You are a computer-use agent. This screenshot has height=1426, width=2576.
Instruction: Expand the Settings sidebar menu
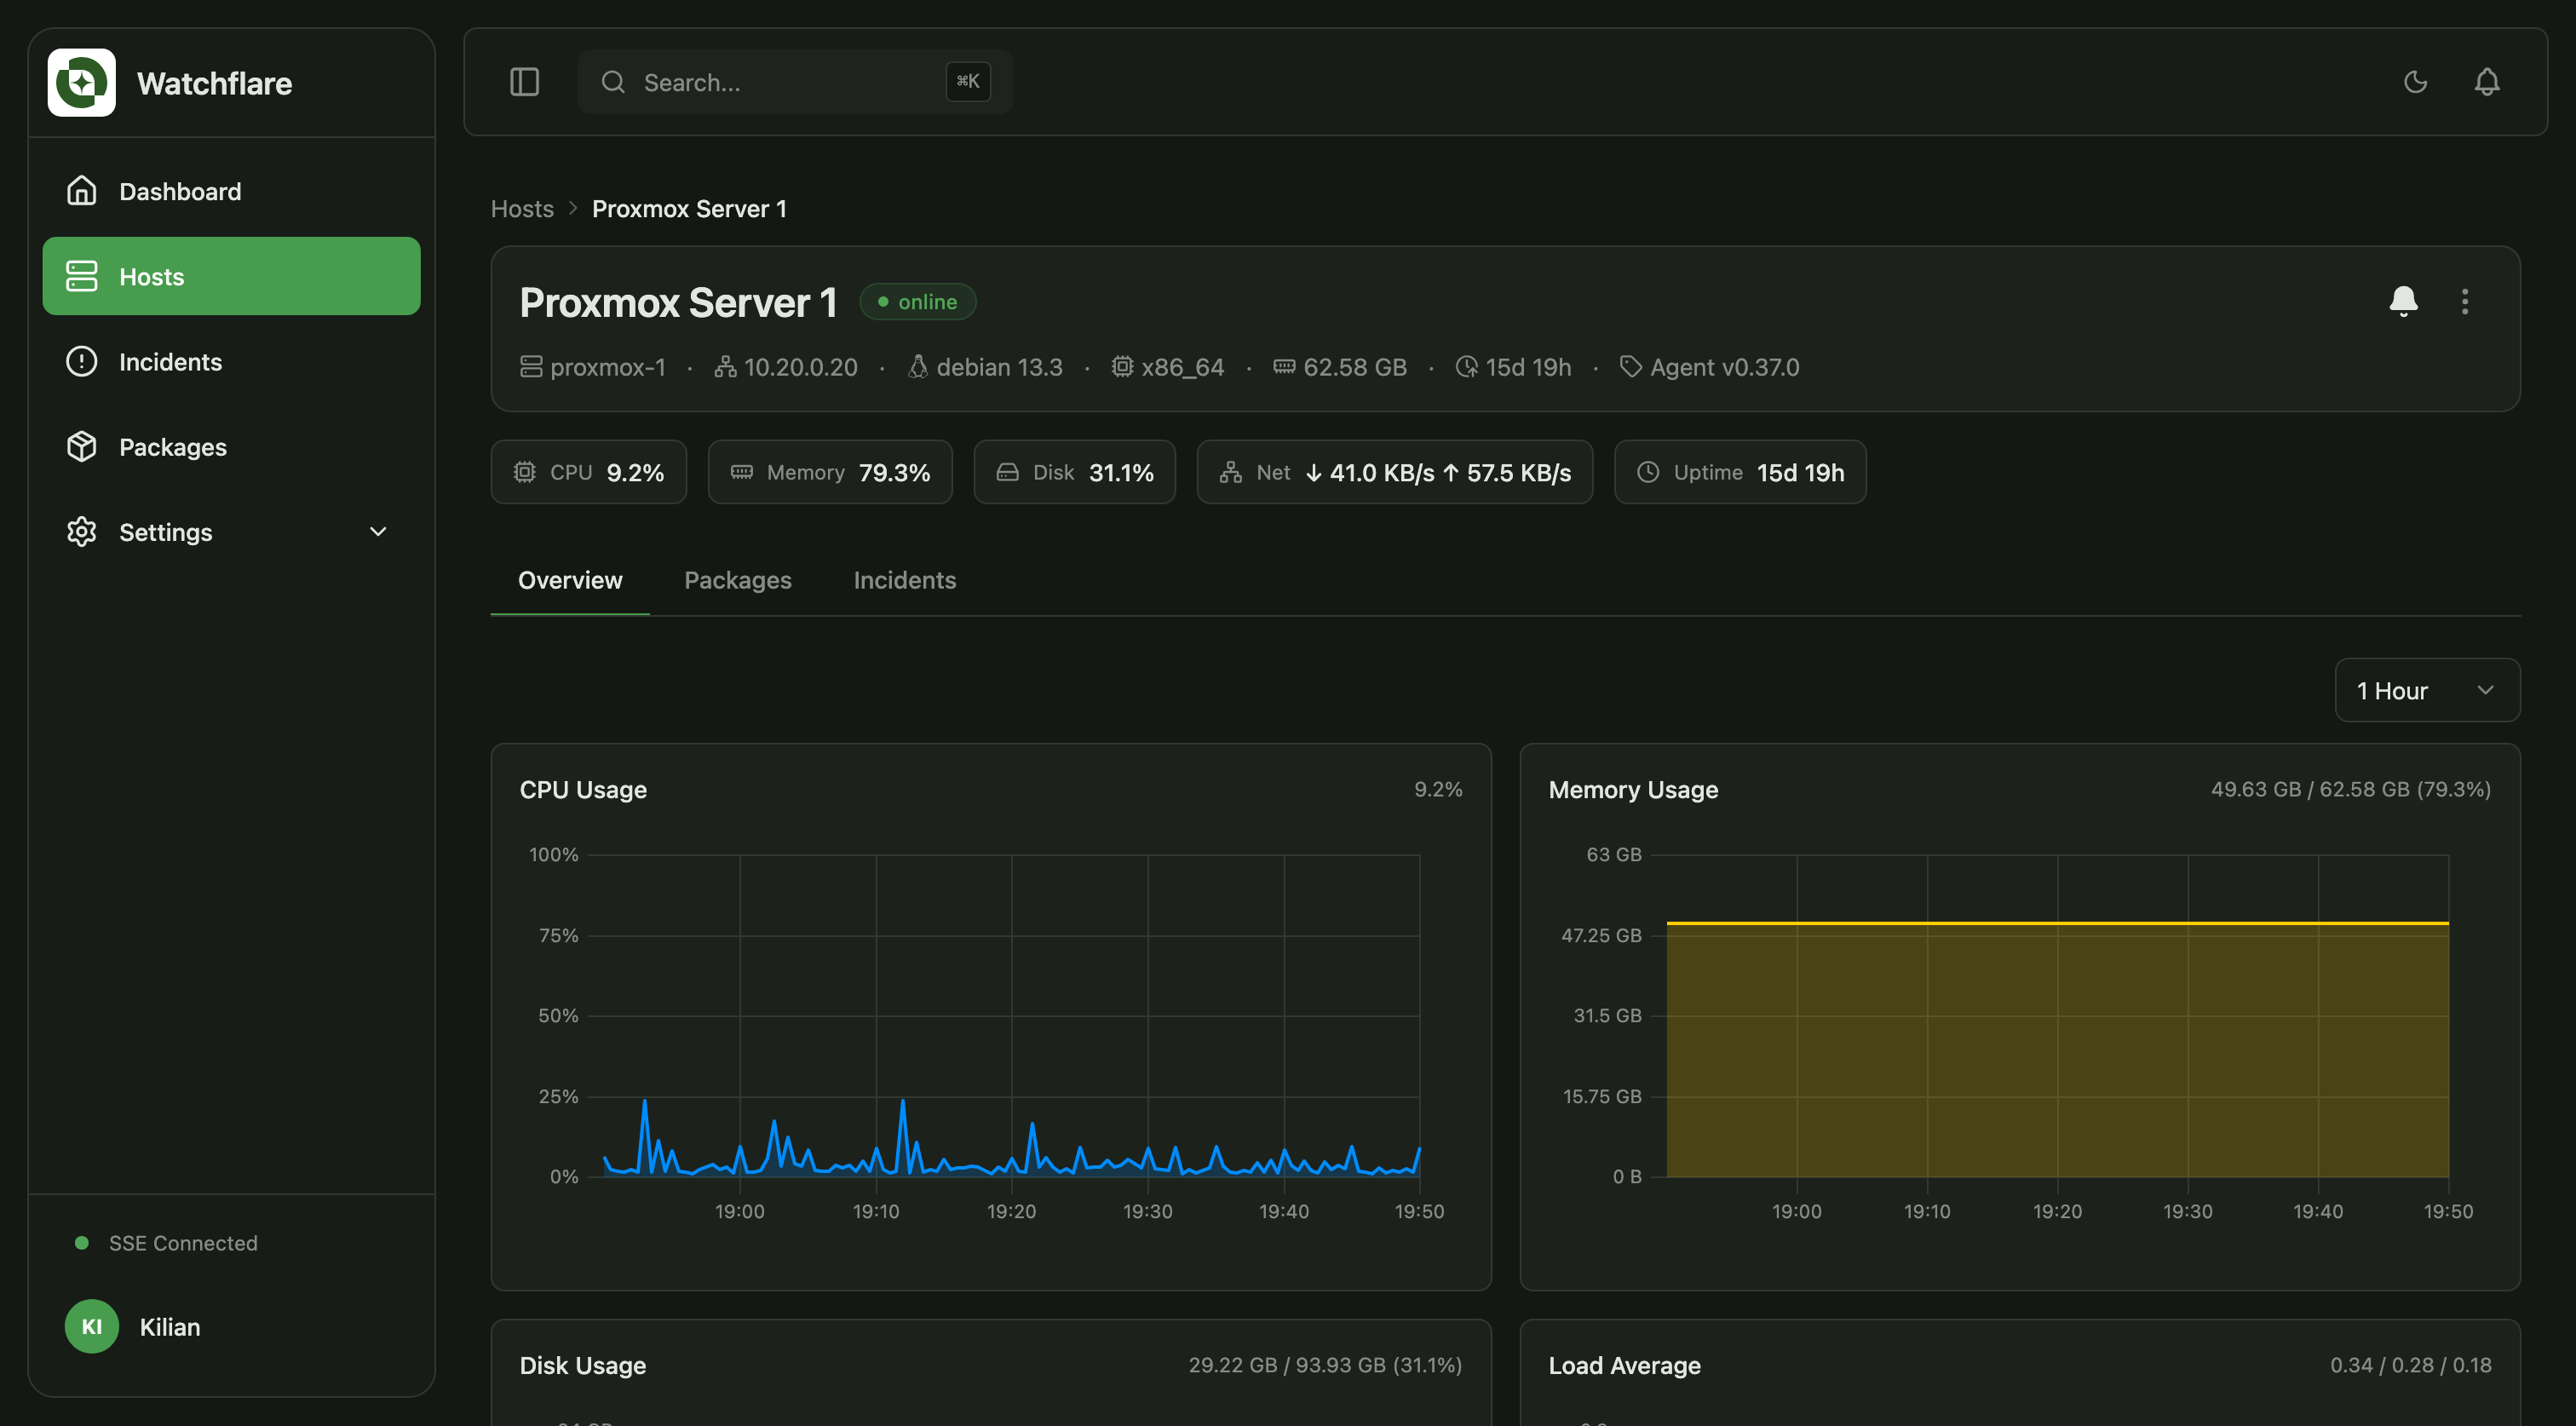(231, 531)
